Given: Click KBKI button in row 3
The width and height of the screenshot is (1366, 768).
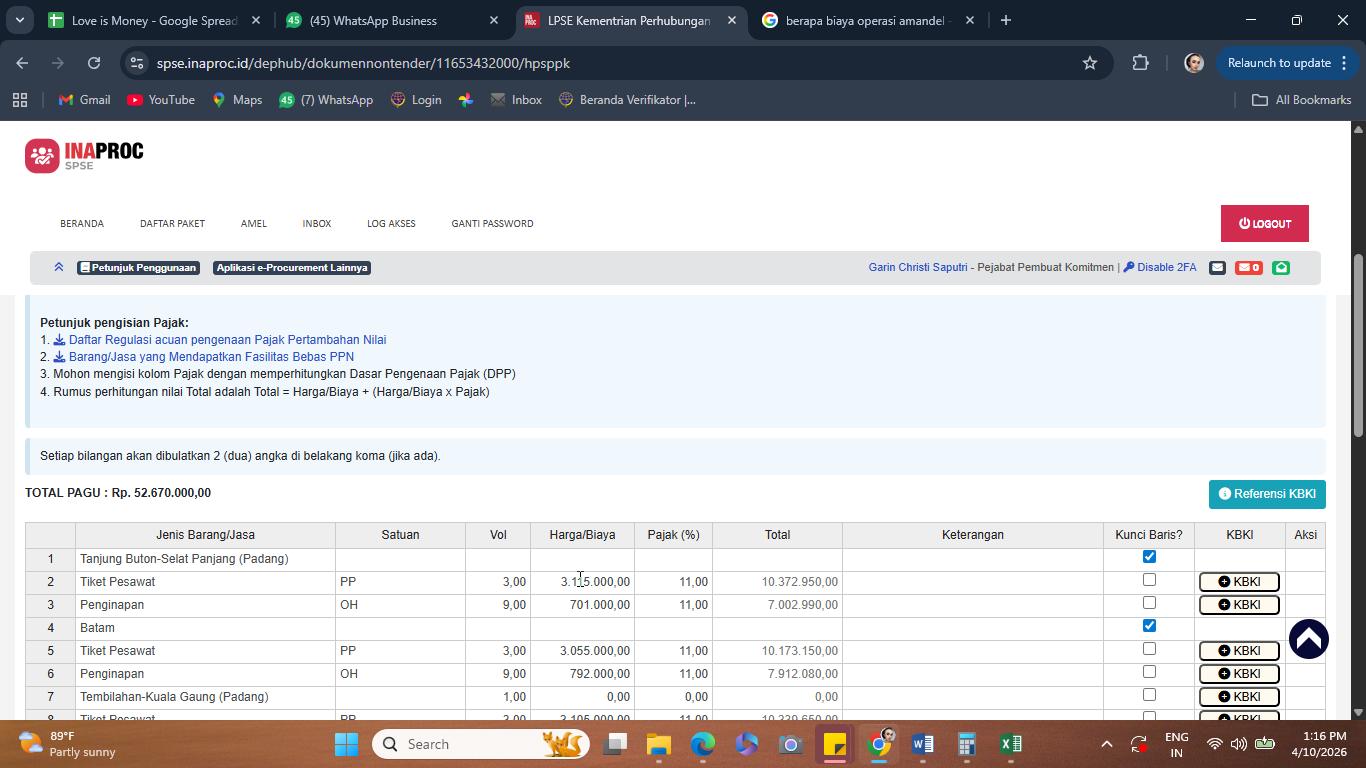Looking at the screenshot, I should [x=1239, y=605].
